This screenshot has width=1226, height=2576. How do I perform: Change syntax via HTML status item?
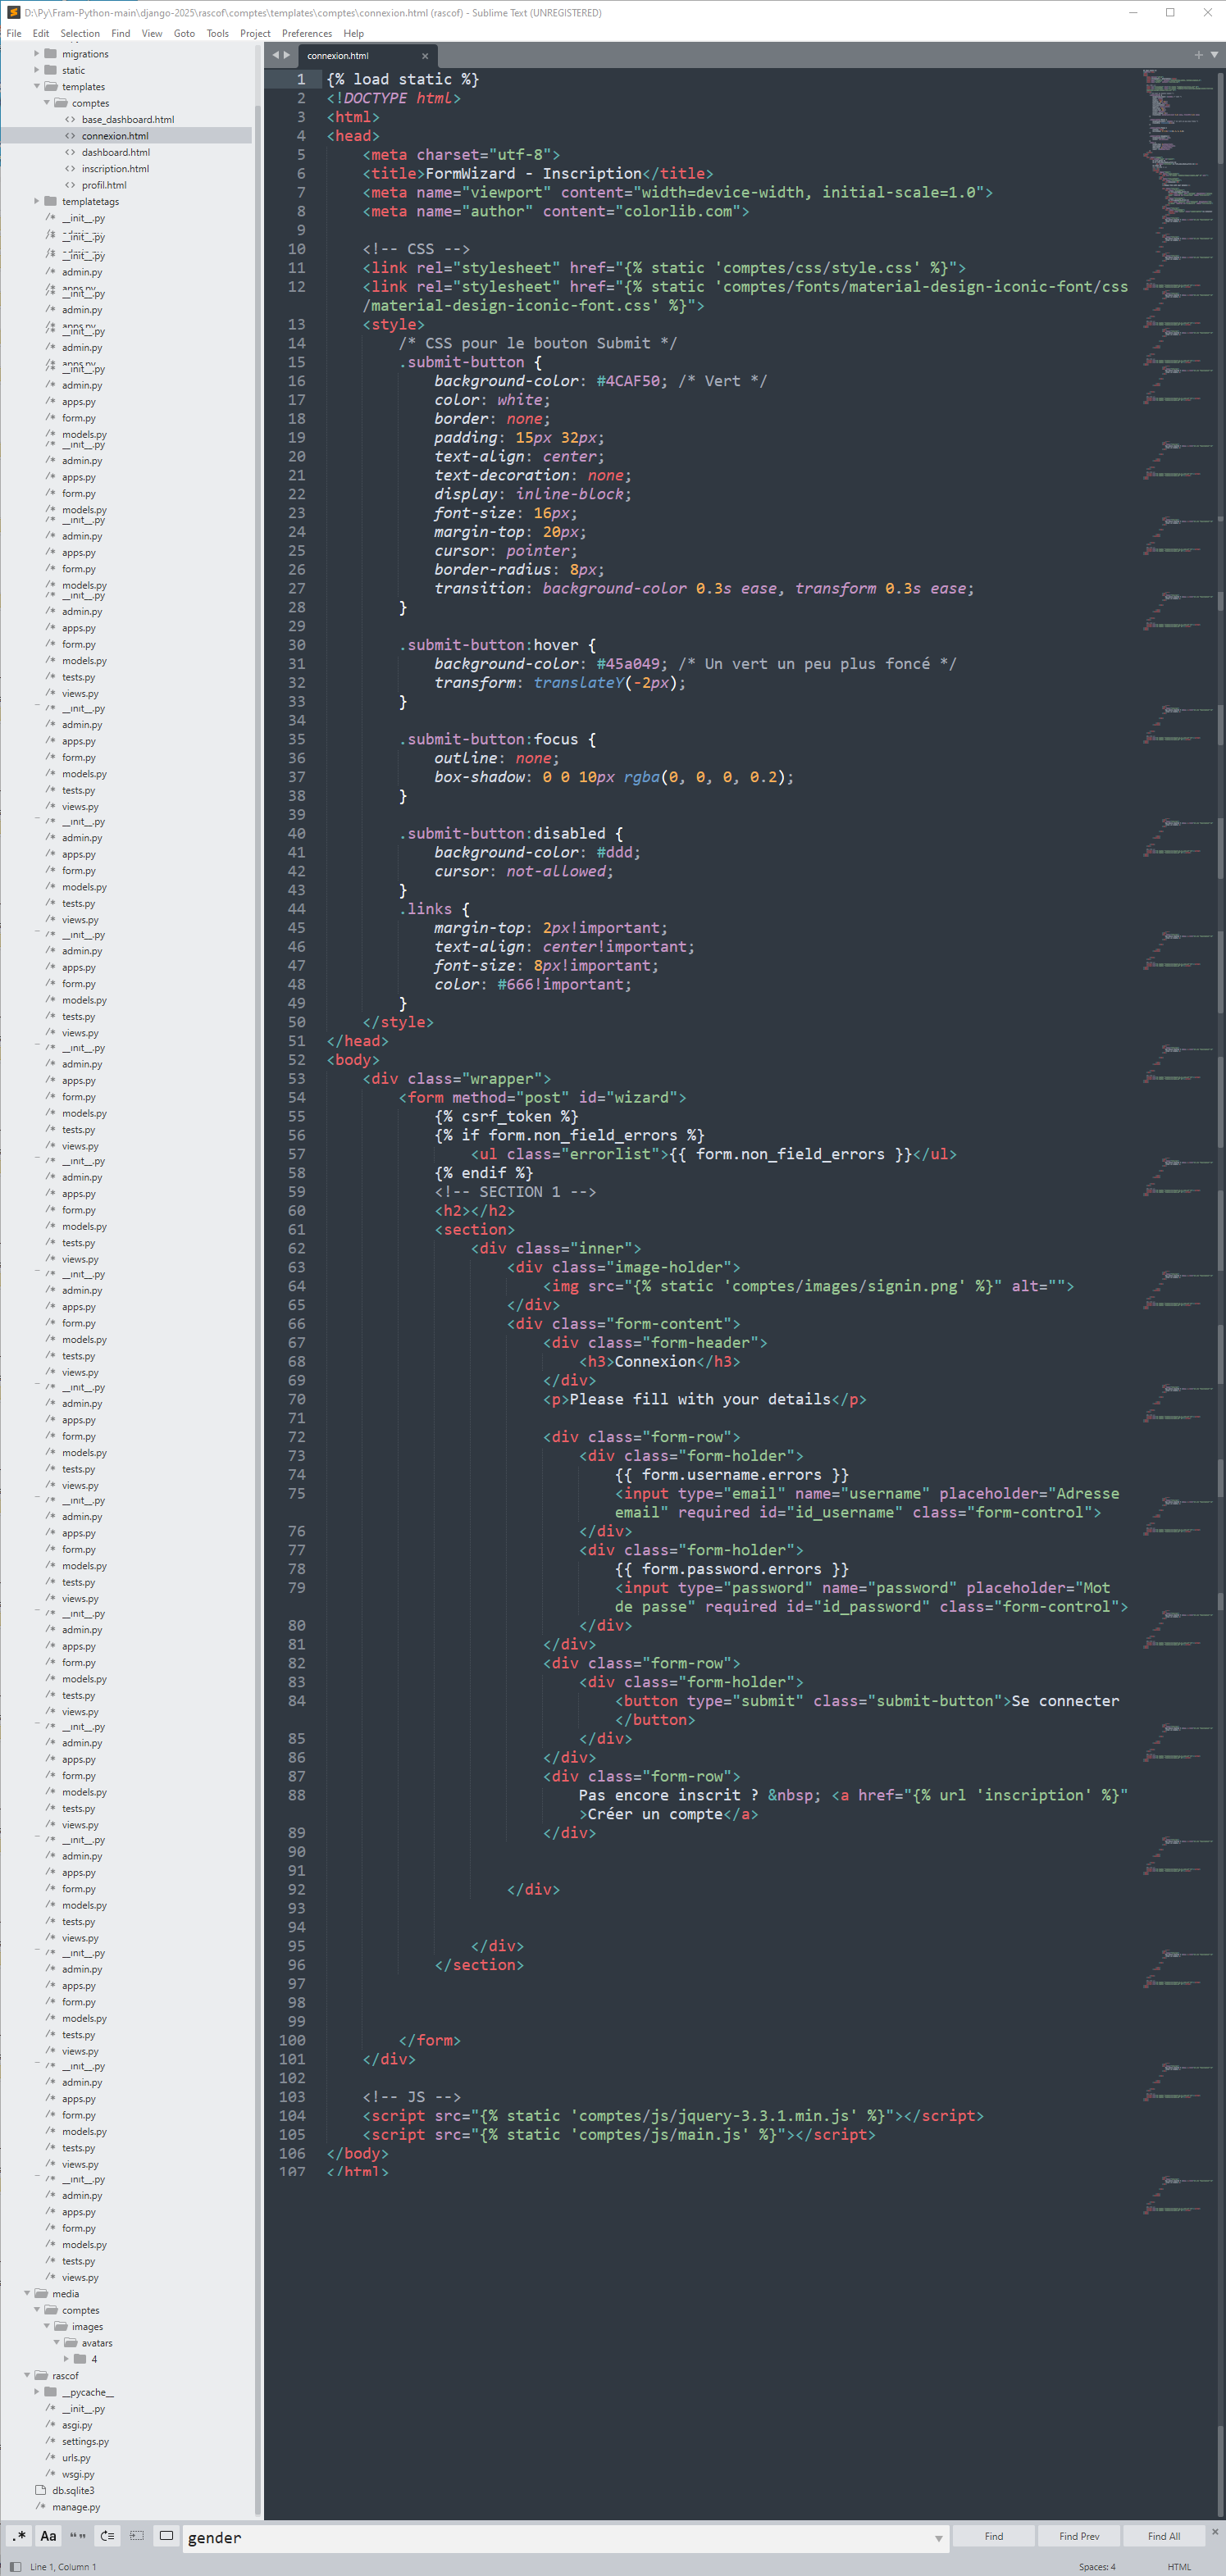[1180, 2567]
